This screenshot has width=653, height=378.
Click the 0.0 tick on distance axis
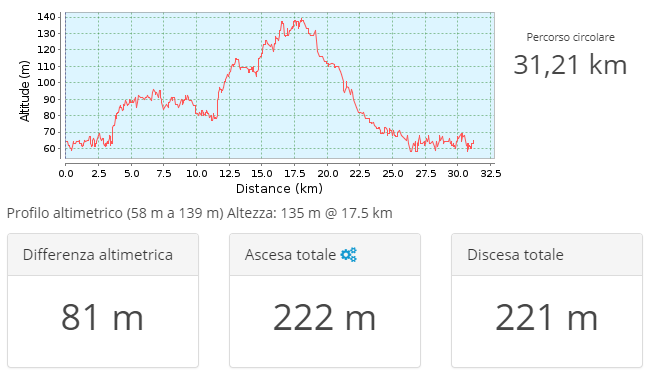[x=66, y=173]
